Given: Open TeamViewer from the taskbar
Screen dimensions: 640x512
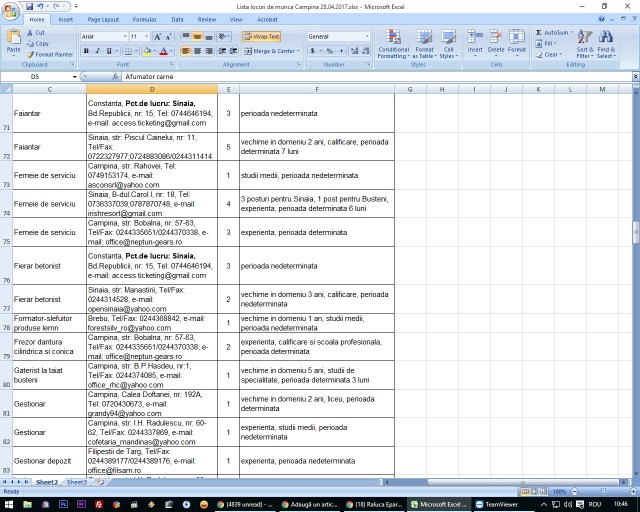Looking at the screenshot, I should 497,504.
